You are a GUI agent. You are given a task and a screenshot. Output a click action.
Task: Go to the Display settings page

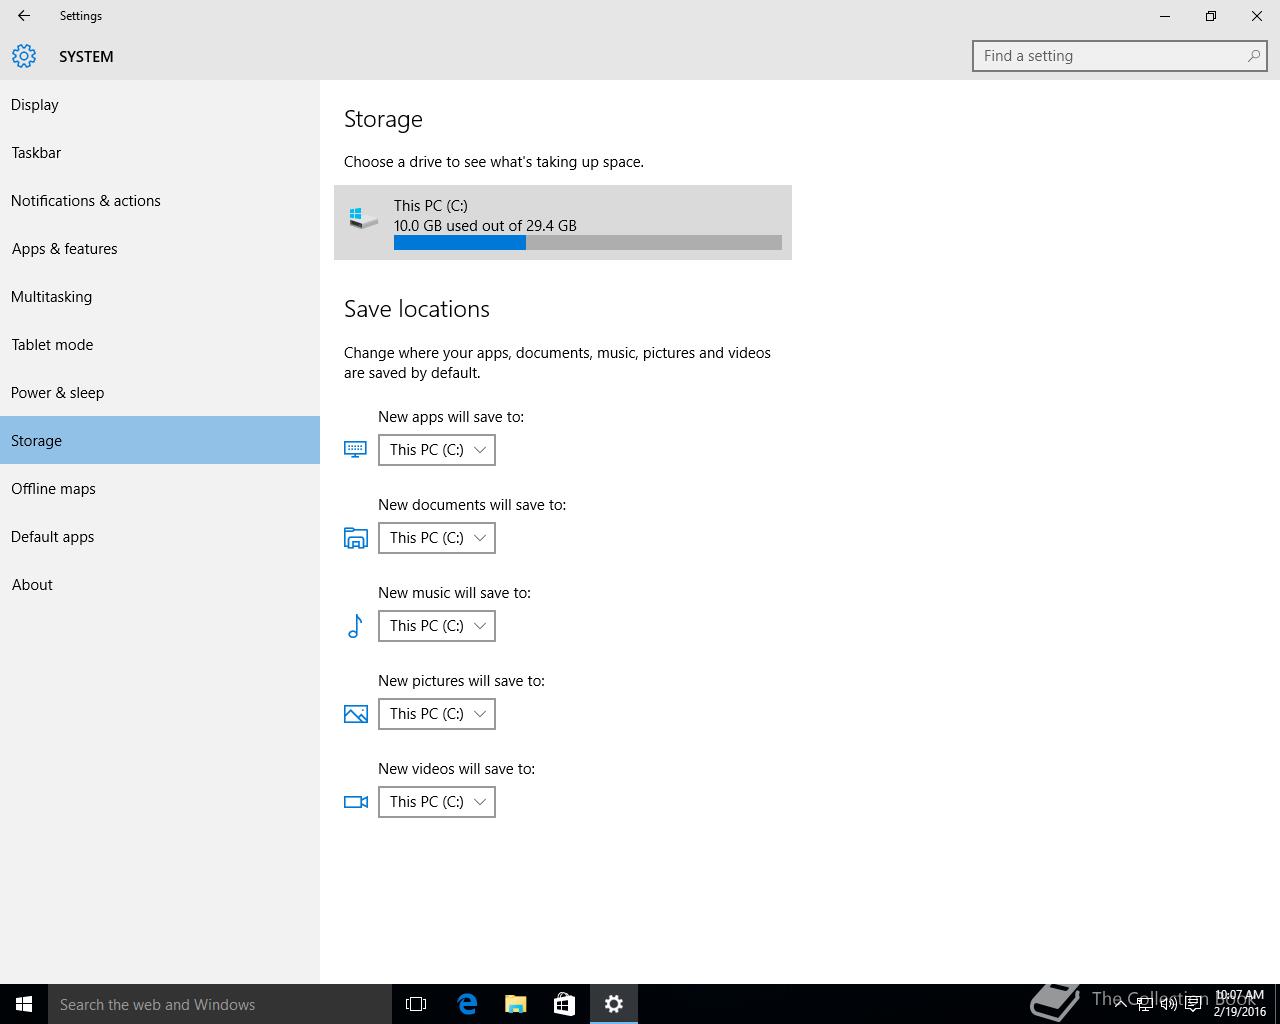[160, 104]
